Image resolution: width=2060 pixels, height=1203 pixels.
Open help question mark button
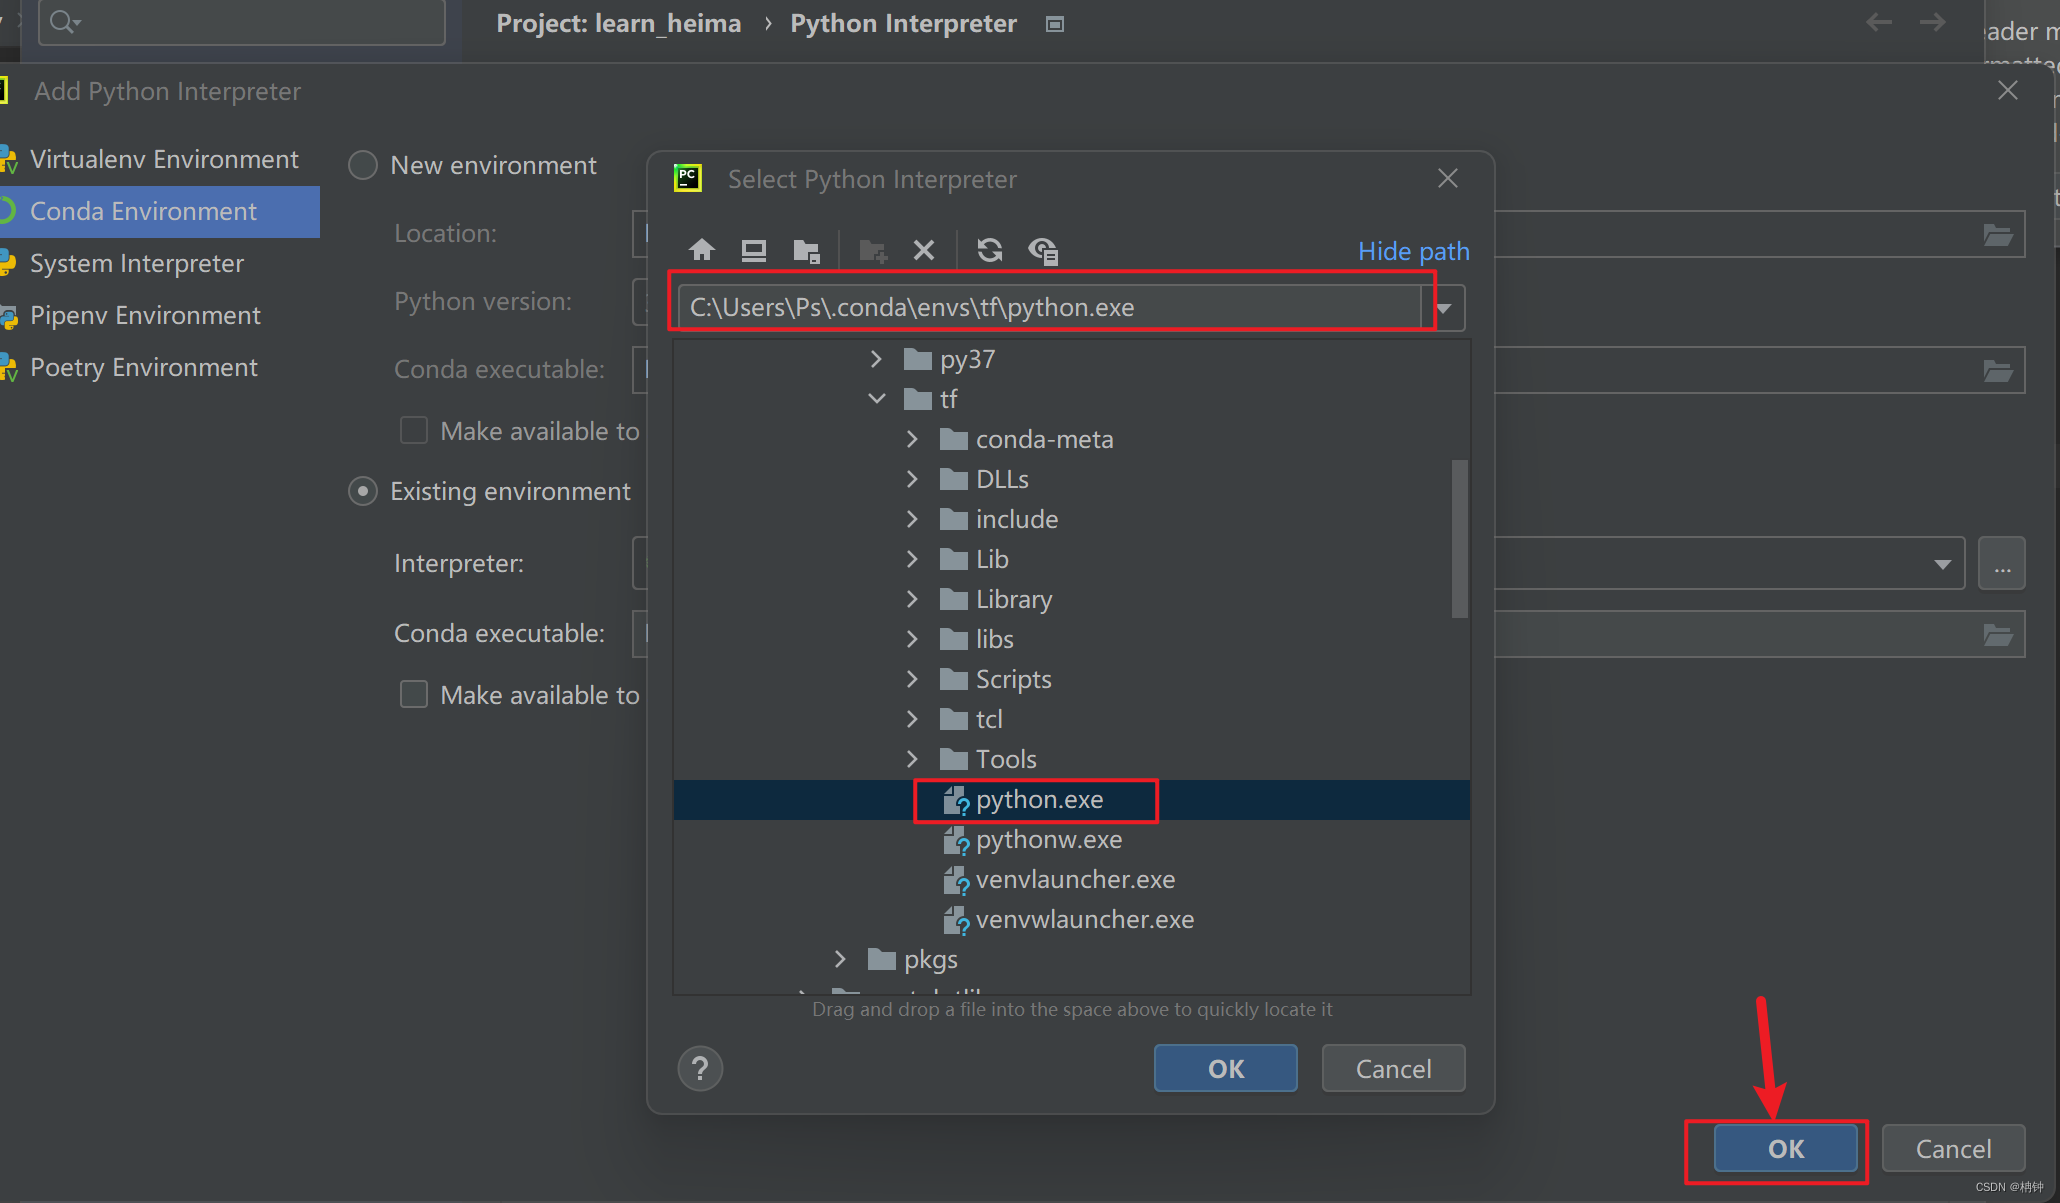pos(700,1068)
